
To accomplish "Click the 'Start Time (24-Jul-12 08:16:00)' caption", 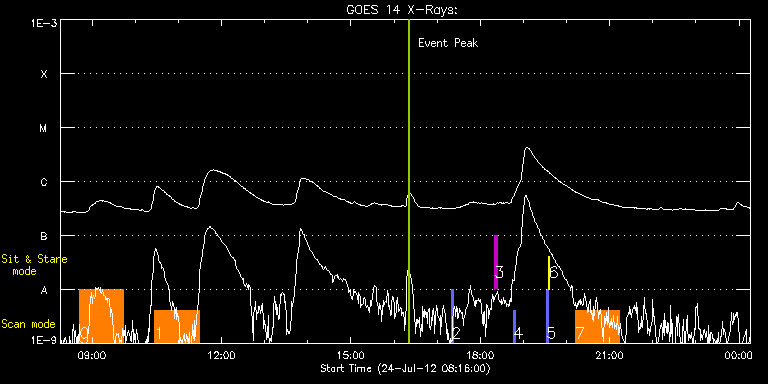I will [x=405, y=368].
